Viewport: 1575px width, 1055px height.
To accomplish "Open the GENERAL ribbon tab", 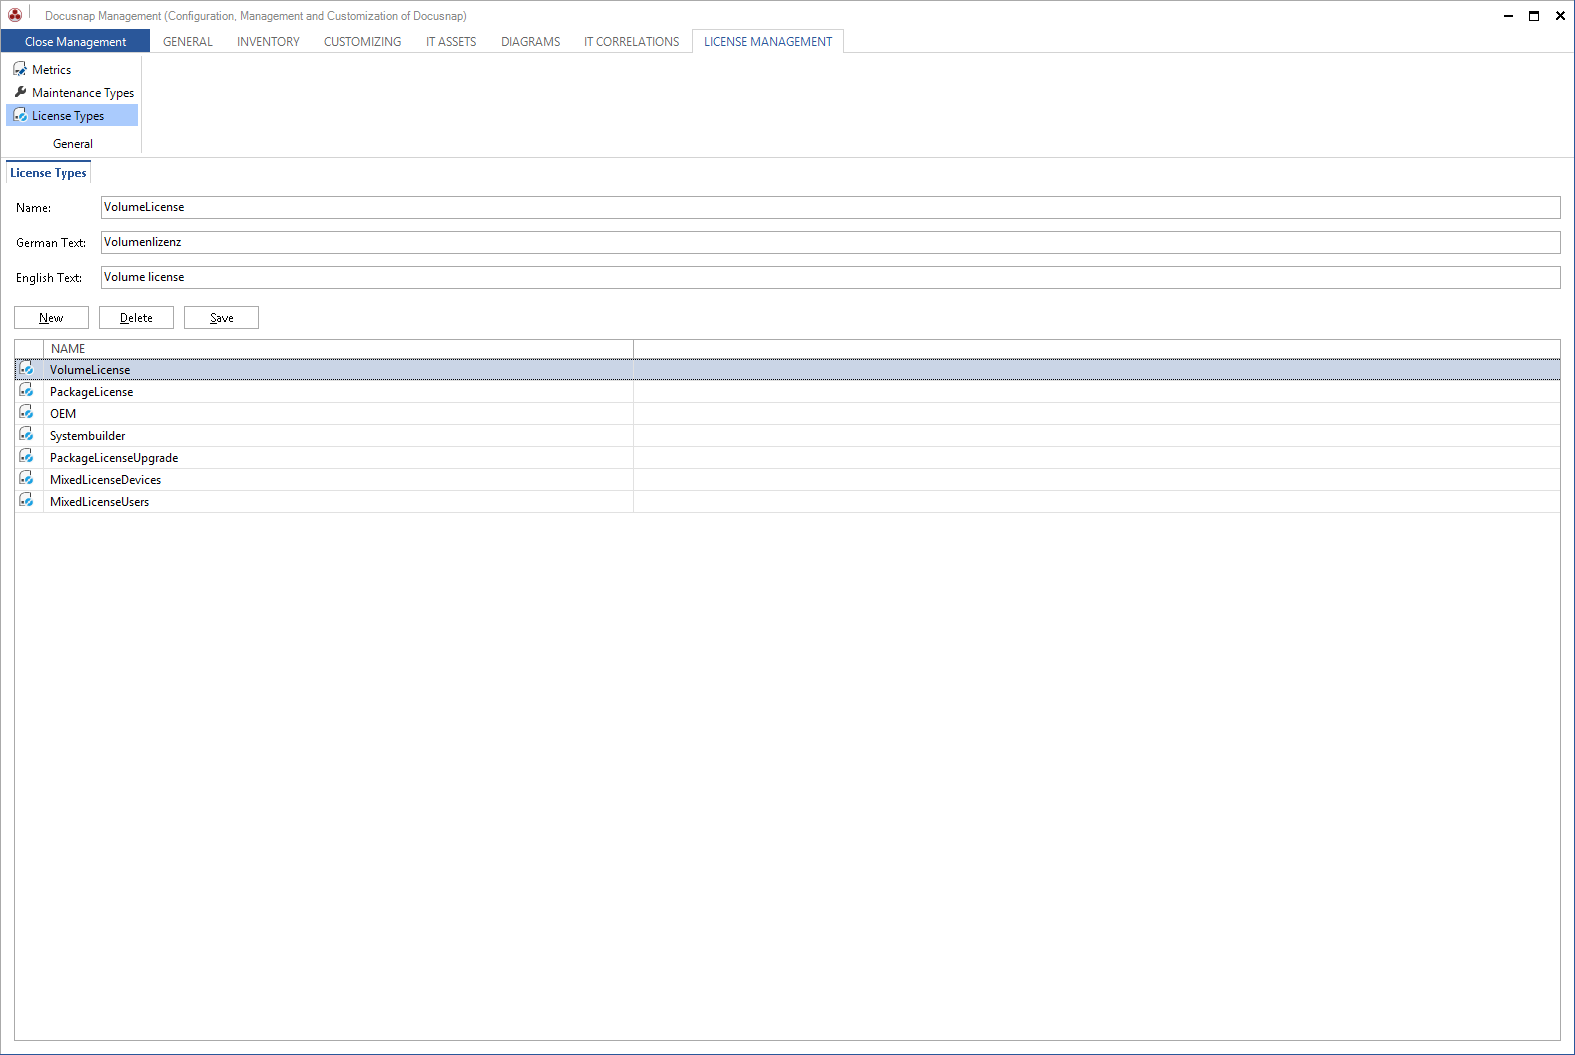I will [x=188, y=41].
